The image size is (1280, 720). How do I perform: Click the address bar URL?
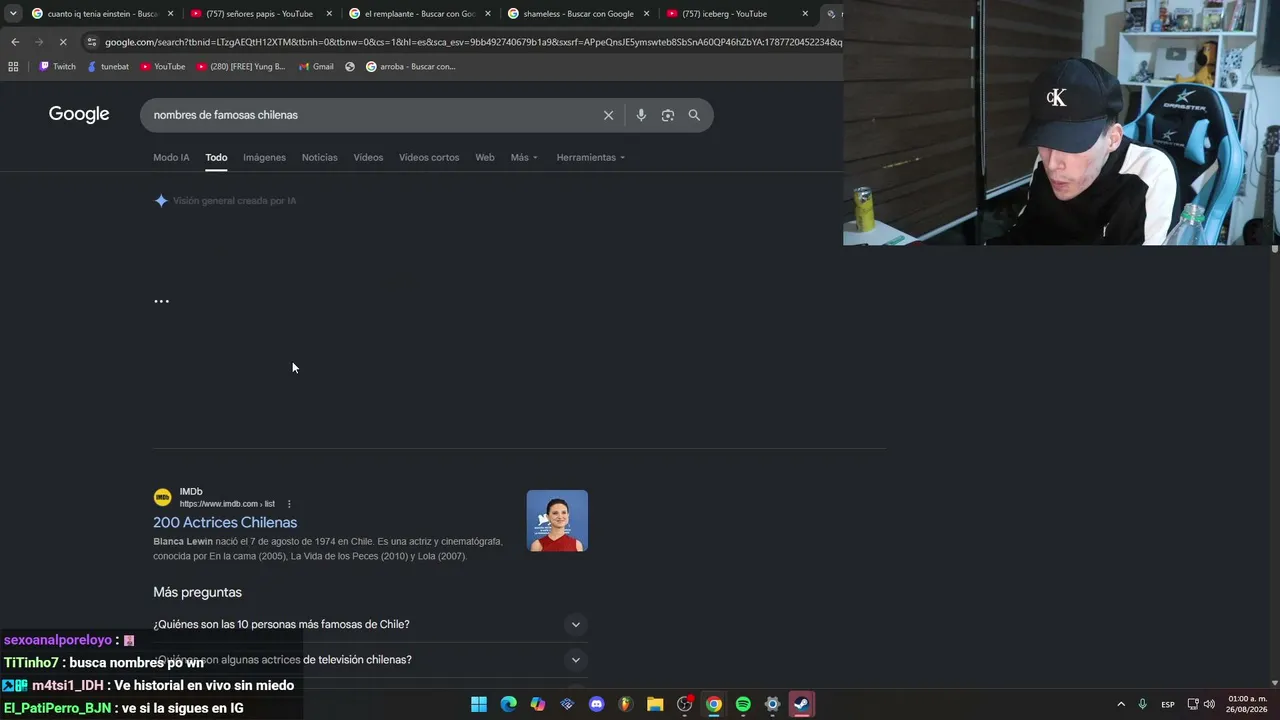tap(473, 42)
